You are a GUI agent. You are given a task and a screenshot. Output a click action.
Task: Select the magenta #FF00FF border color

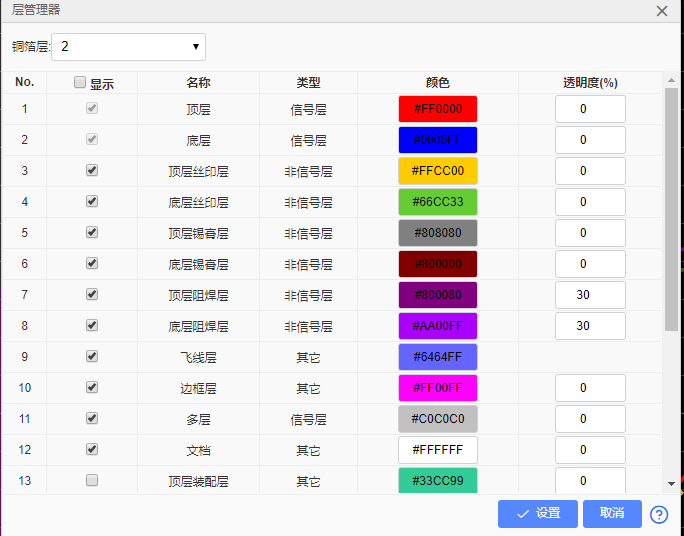437,388
